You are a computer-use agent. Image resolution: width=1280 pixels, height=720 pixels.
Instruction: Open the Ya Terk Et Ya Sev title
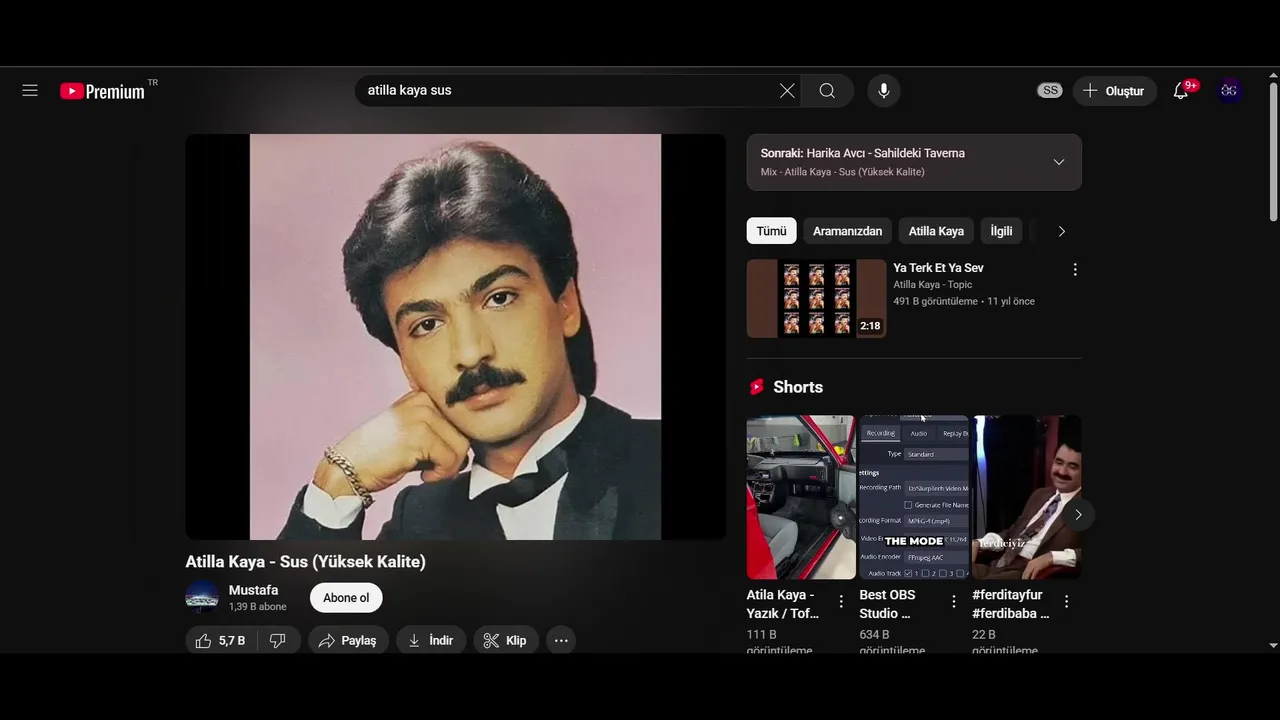[938, 268]
